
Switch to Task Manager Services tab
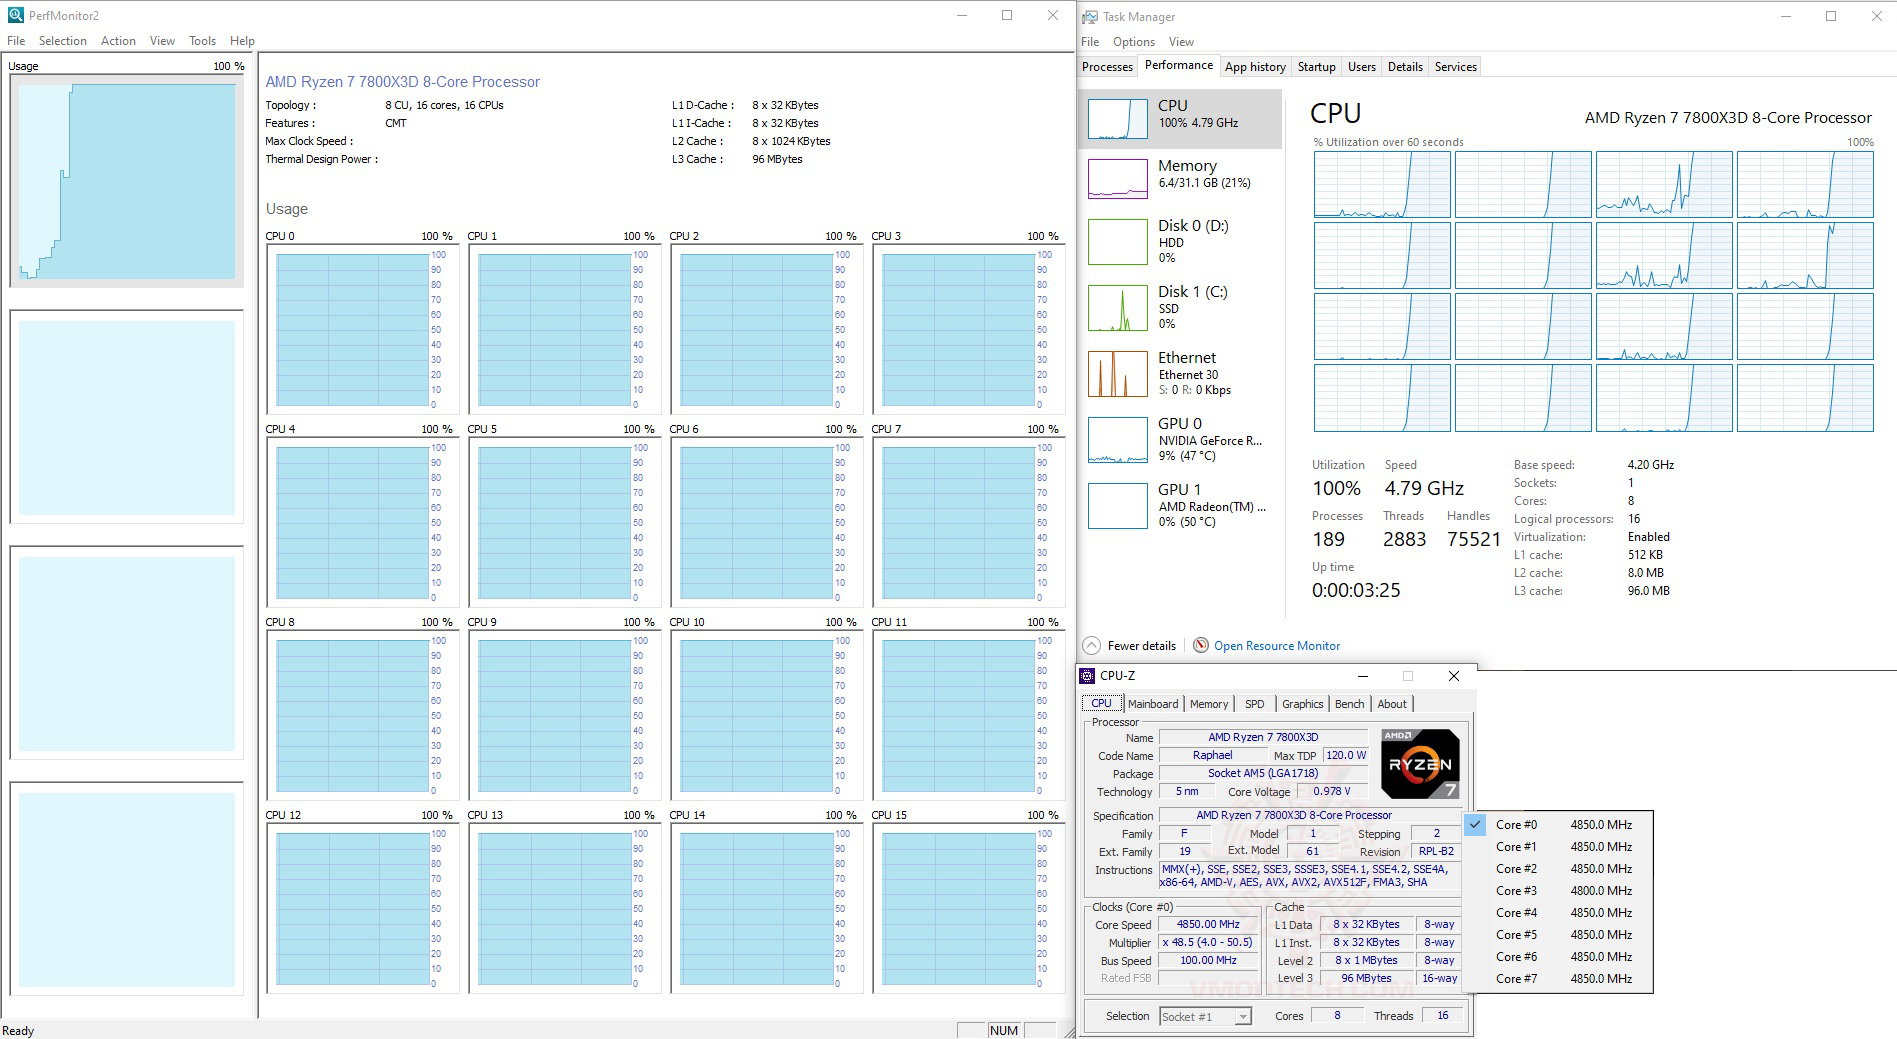coord(1456,67)
